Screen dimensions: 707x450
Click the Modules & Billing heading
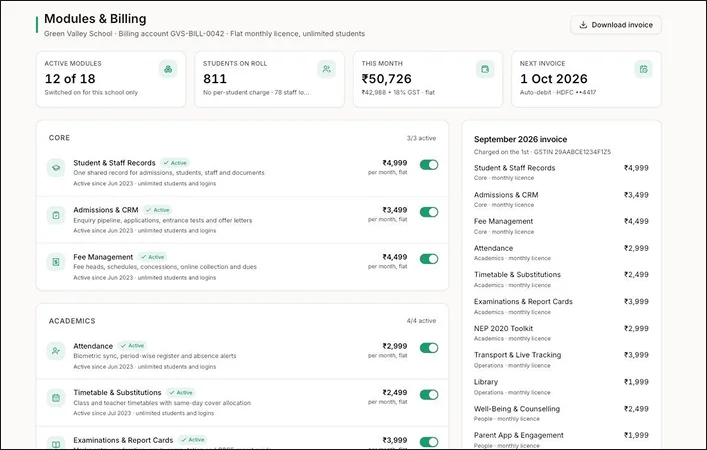tap(95, 19)
